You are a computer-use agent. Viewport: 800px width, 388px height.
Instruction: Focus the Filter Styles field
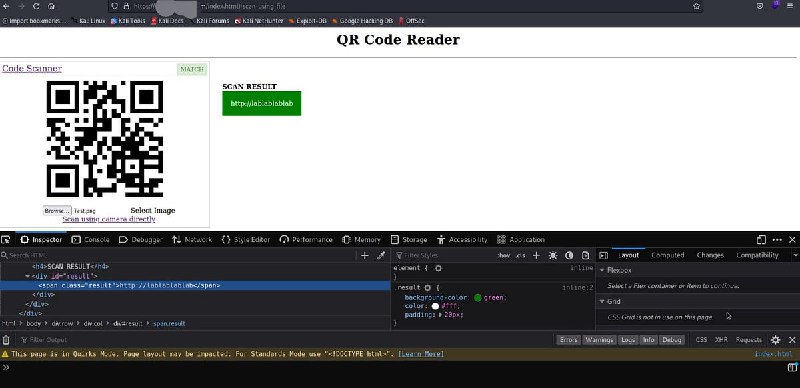tap(444, 255)
